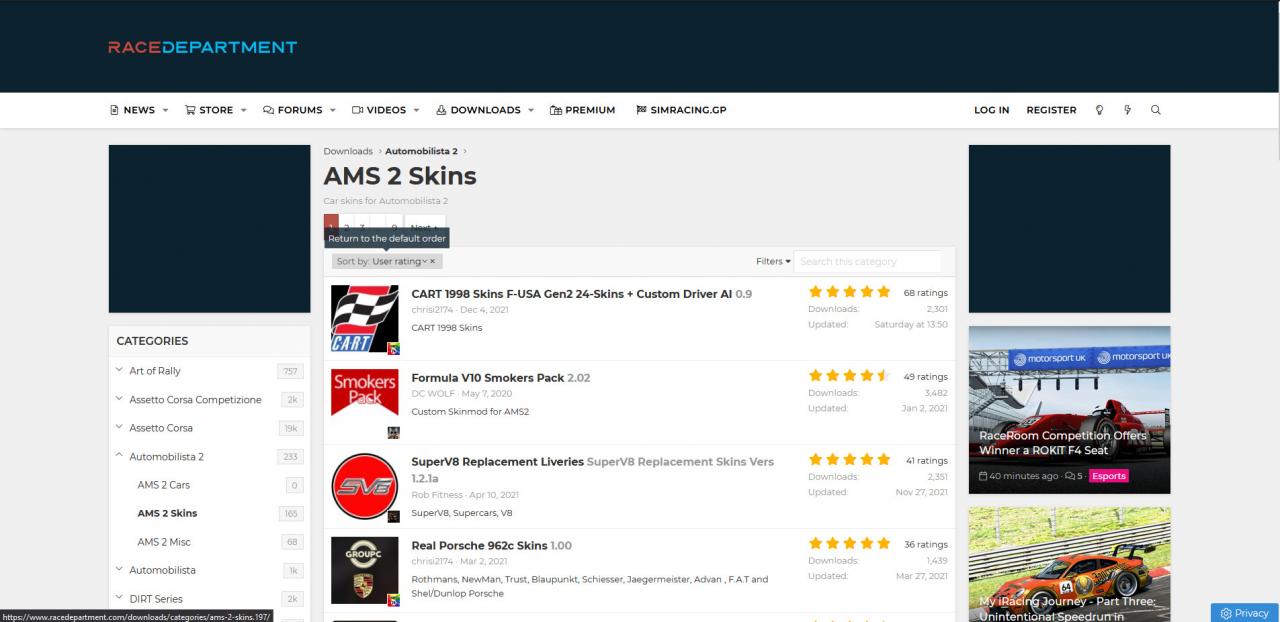The width and height of the screenshot is (1280, 622).
Task: Open the Filters dropdown
Action: pyautogui.click(x=773, y=261)
